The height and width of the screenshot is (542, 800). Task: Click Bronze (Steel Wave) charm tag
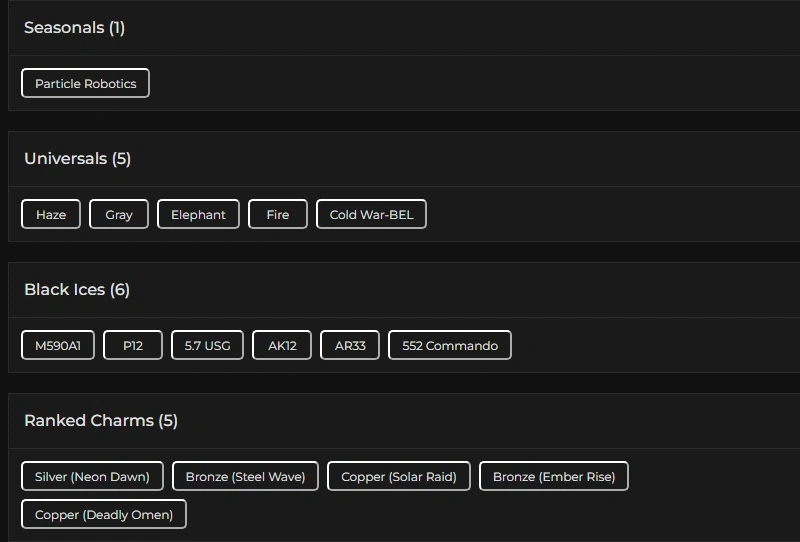245,476
